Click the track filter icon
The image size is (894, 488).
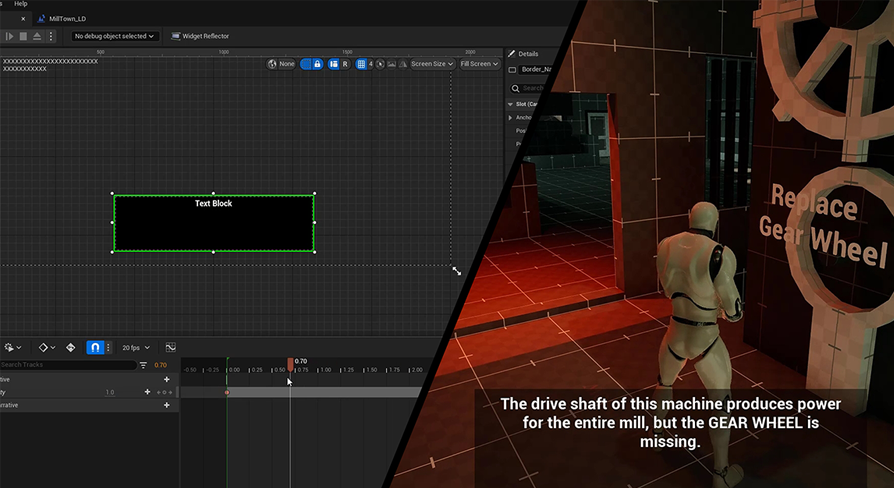143,365
